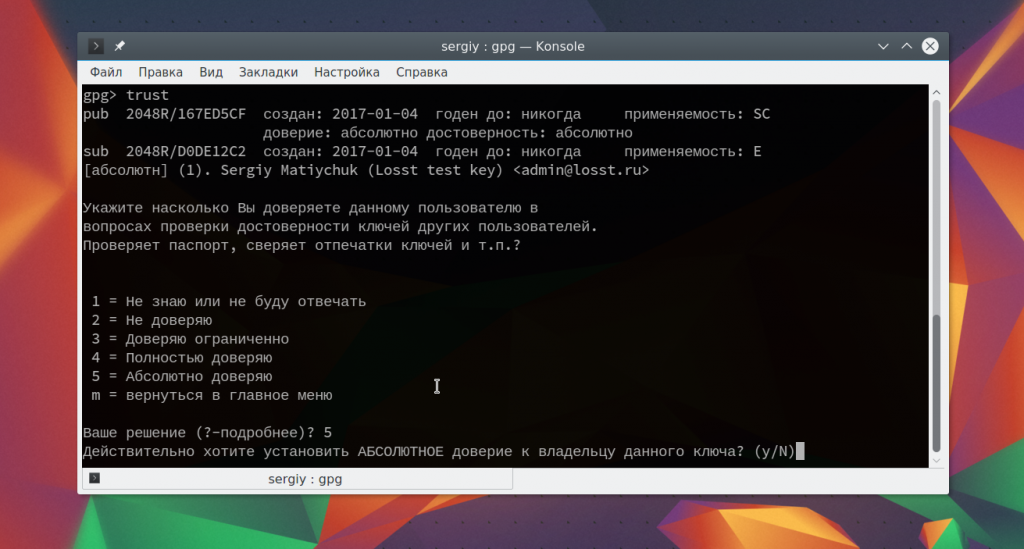Open the Справка menu
This screenshot has height=549, width=1024.
[422, 72]
